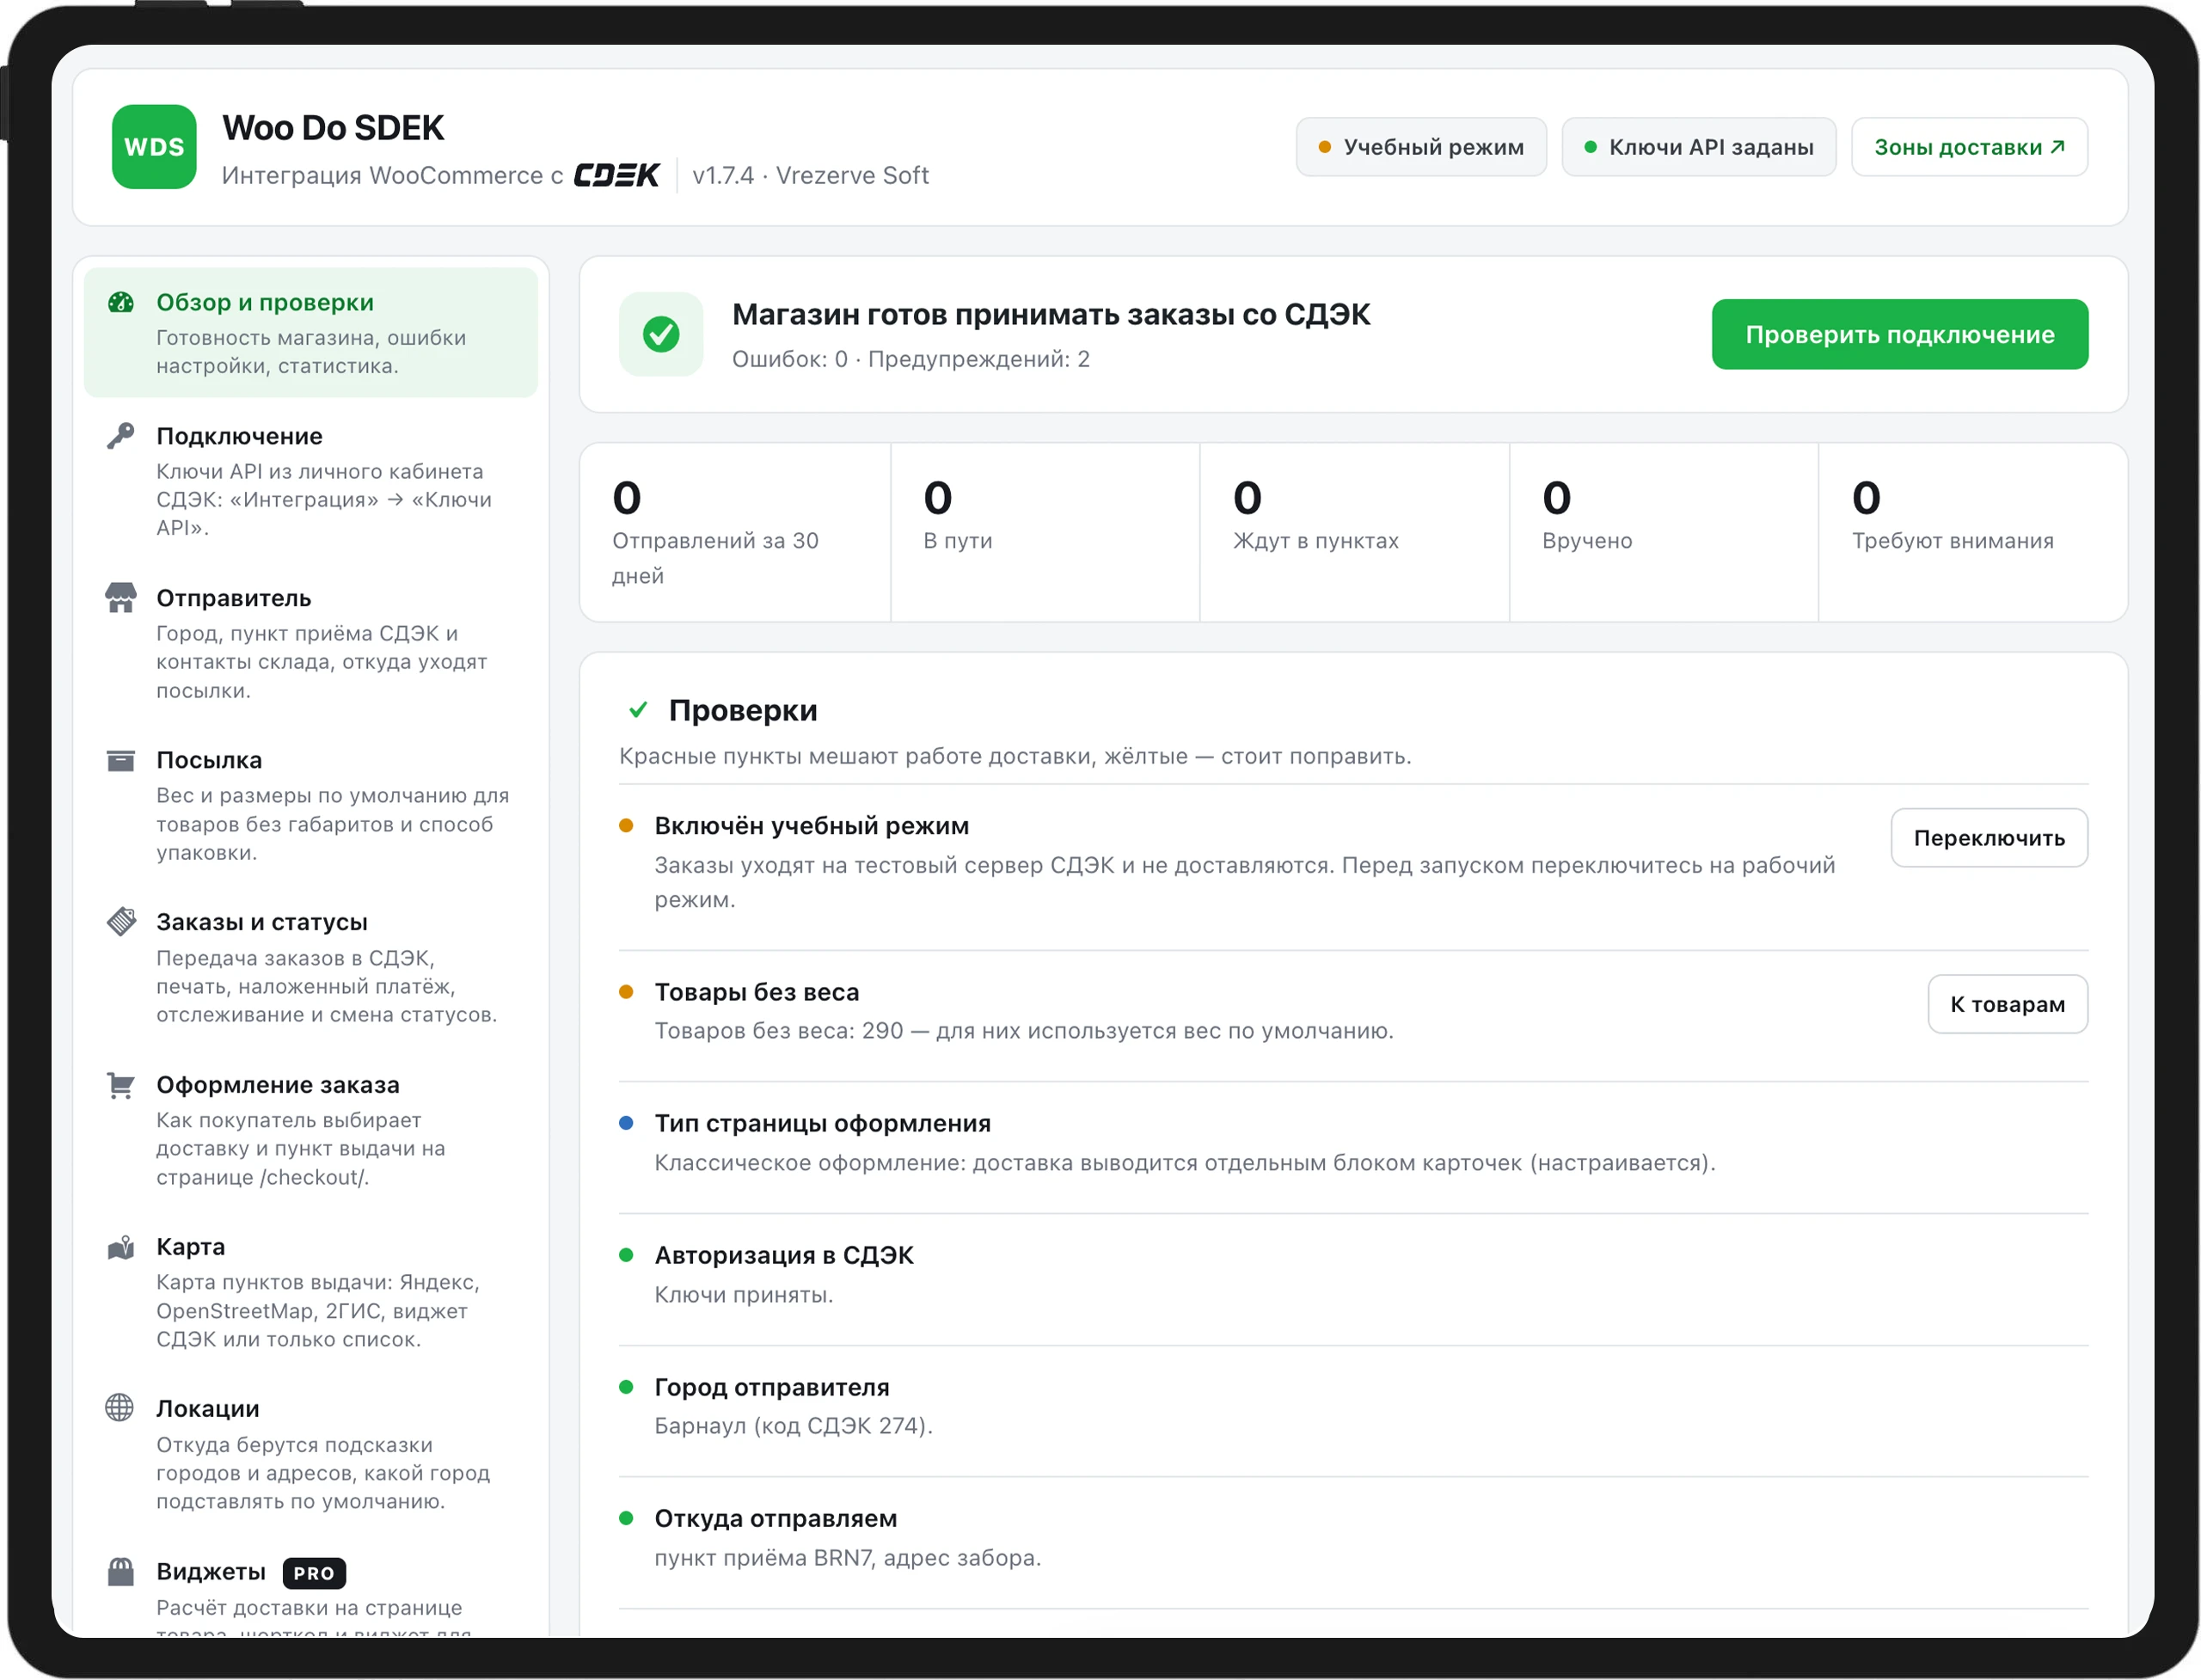Click the К товарам button
This screenshot has height=1680, width=2201.
pyautogui.click(x=2007, y=1004)
